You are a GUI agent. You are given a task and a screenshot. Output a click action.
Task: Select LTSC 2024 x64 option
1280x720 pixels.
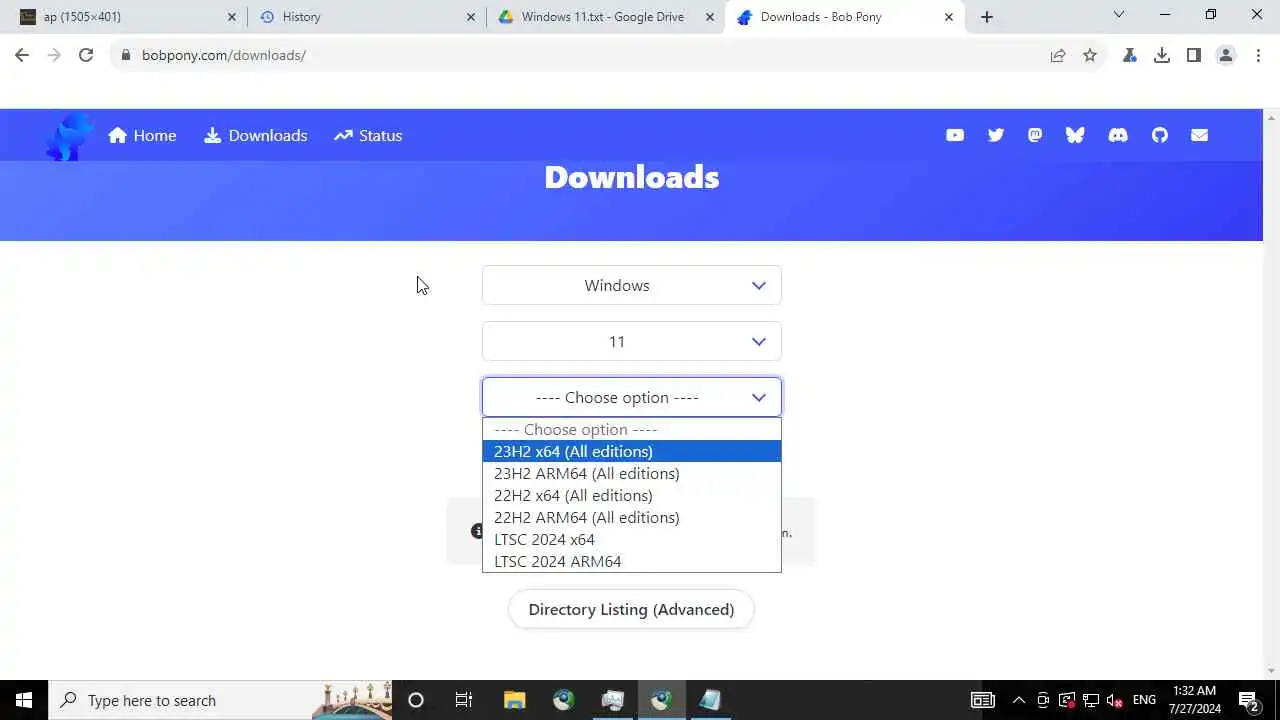point(631,539)
